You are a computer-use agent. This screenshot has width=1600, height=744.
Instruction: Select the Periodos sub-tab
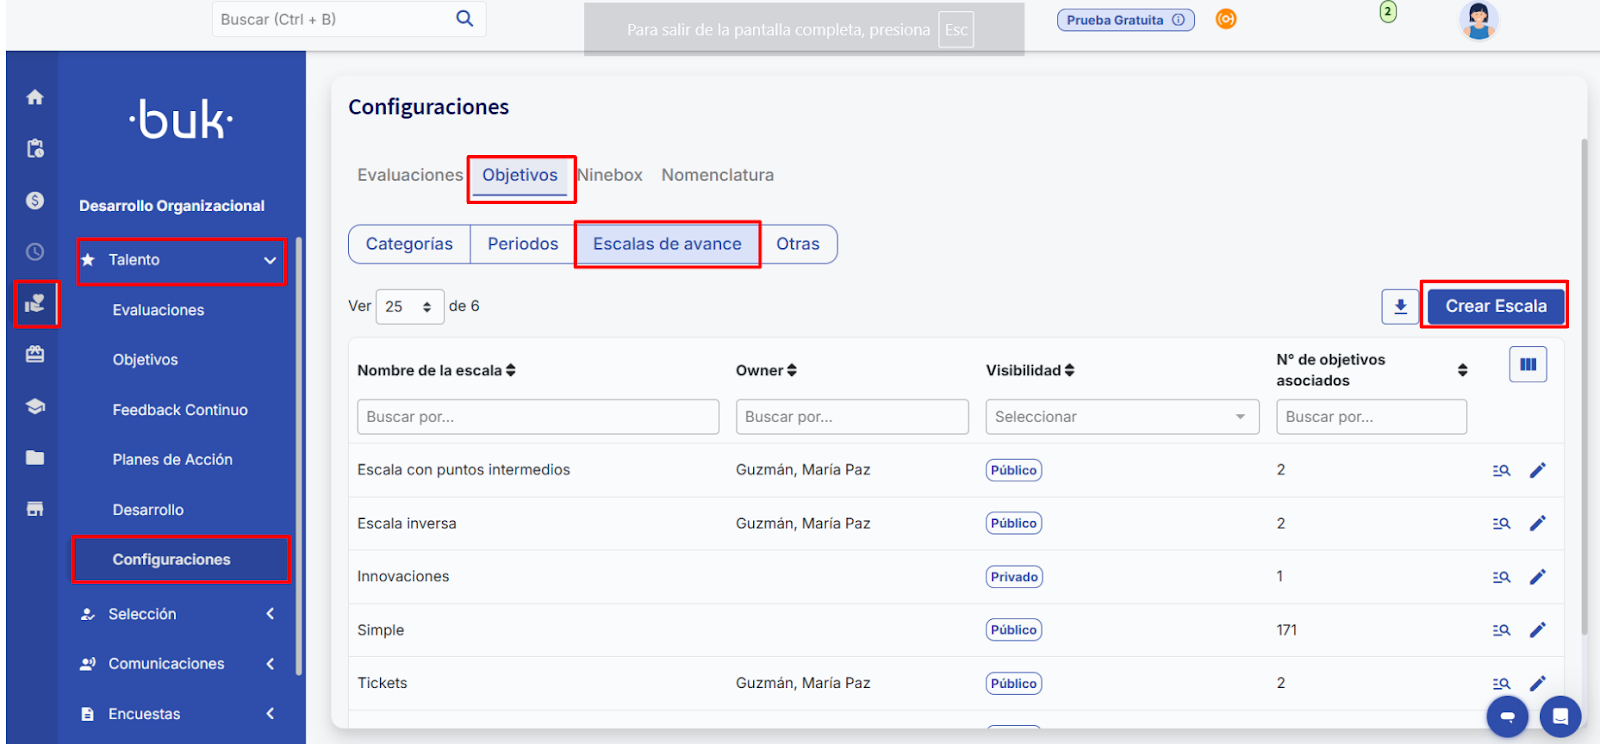523,244
